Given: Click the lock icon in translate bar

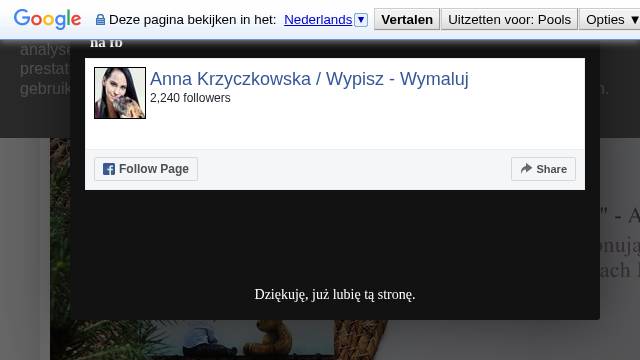Looking at the screenshot, I should click(100, 20).
